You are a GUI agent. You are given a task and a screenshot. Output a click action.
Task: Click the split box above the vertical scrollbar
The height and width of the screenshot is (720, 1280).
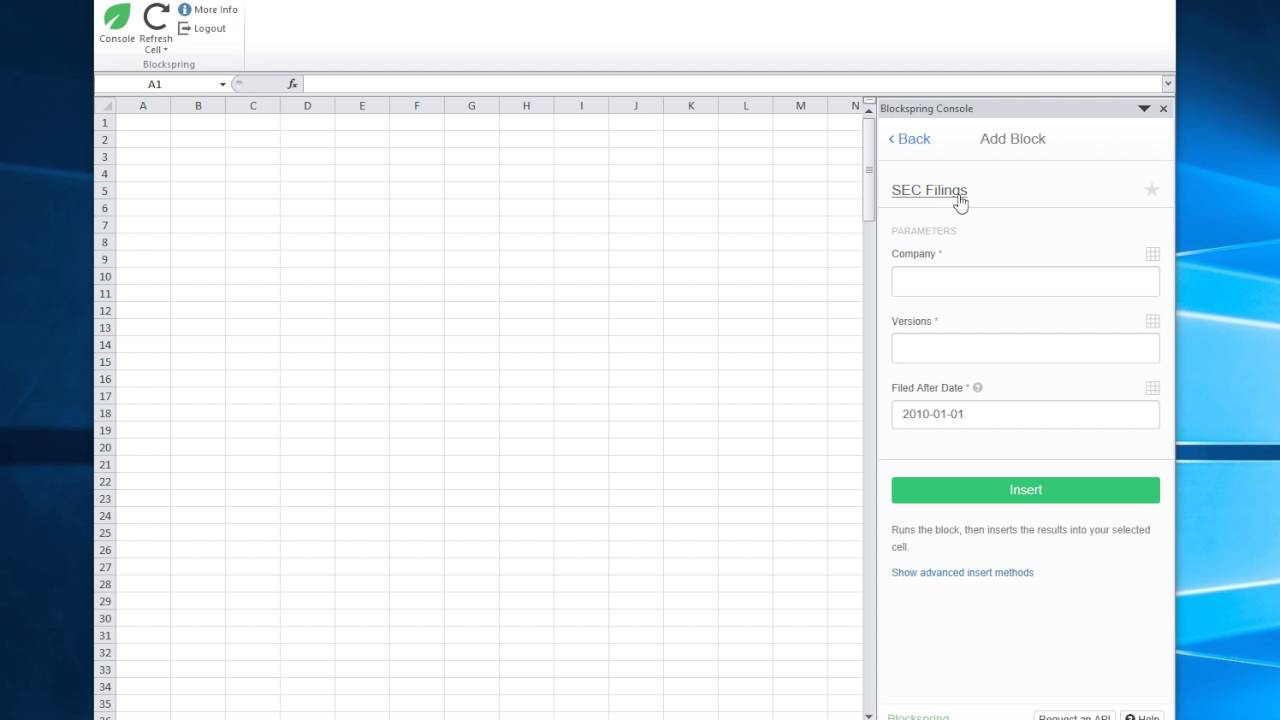(869, 101)
